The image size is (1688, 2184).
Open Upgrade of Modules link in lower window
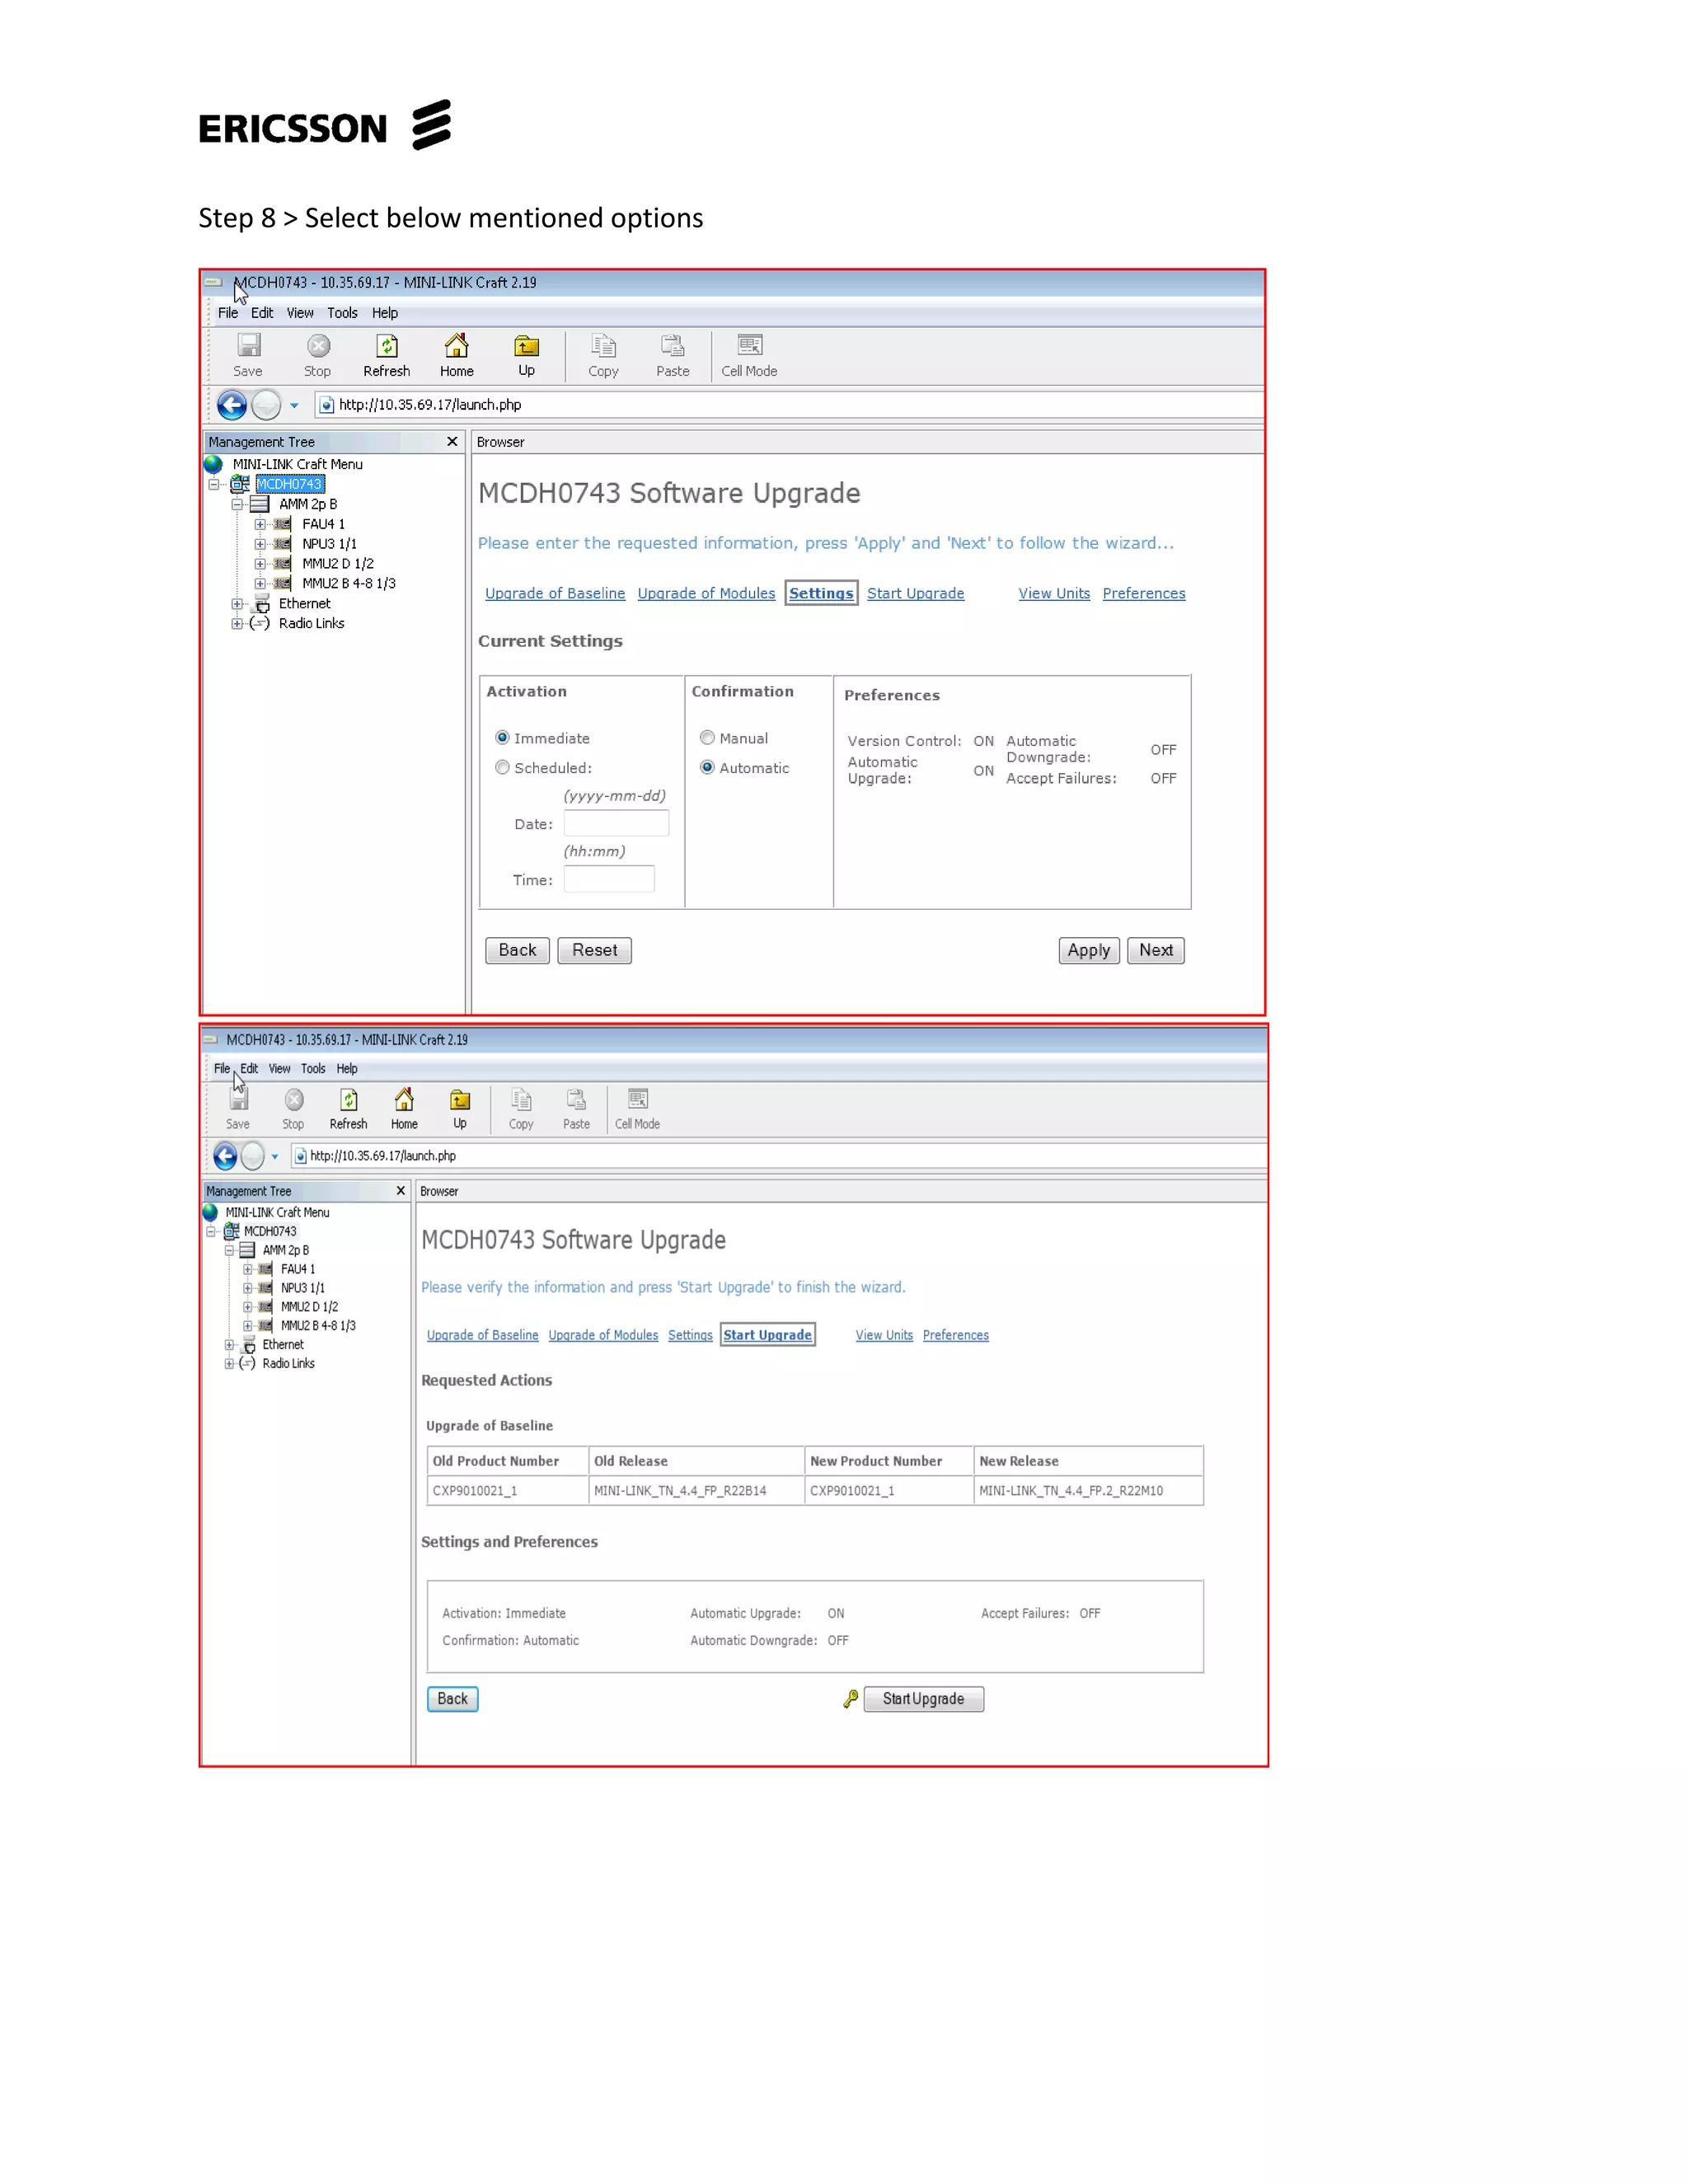click(x=603, y=1335)
